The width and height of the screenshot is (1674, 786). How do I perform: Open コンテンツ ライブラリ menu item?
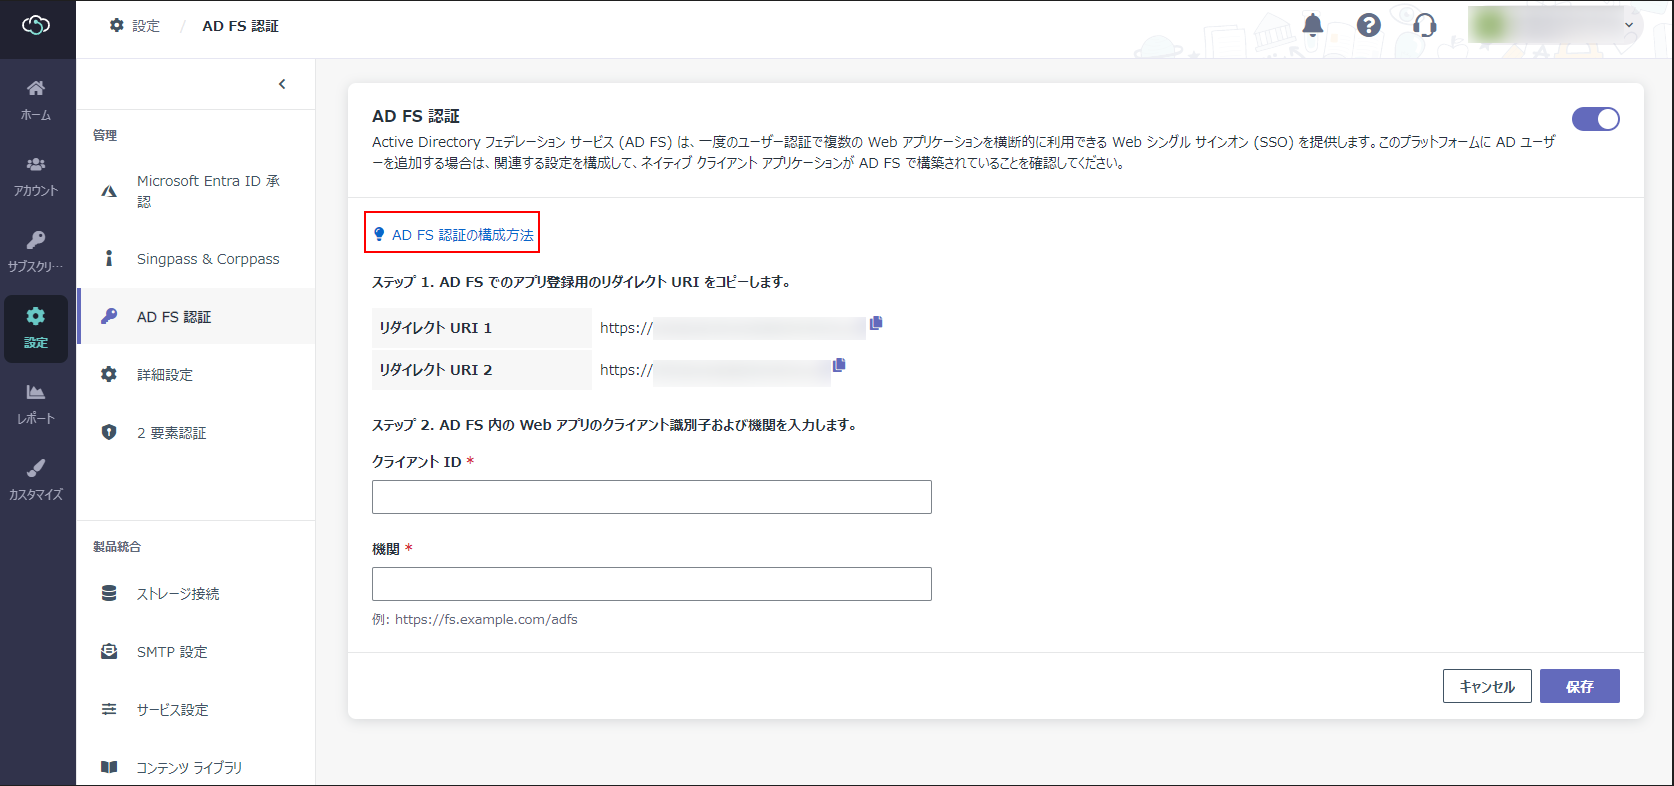pos(196,768)
